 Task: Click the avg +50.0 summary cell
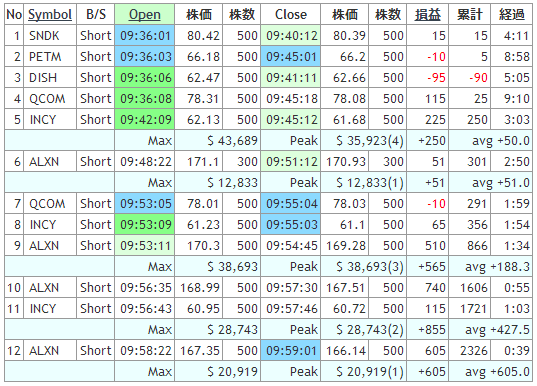point(491,140)
